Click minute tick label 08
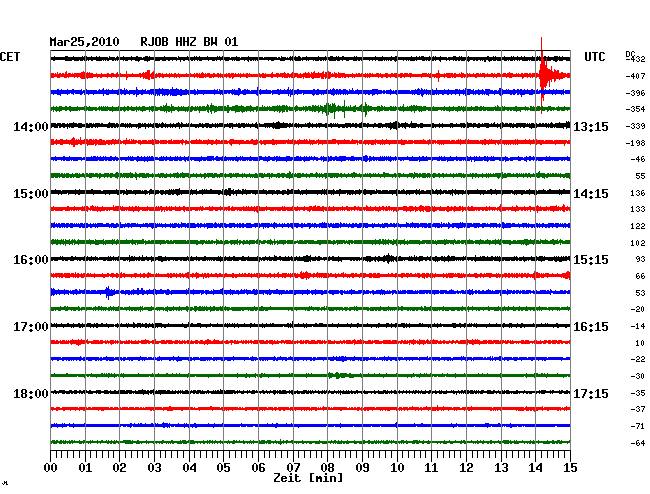Screen dimensions: 650x494 (327, 468)
